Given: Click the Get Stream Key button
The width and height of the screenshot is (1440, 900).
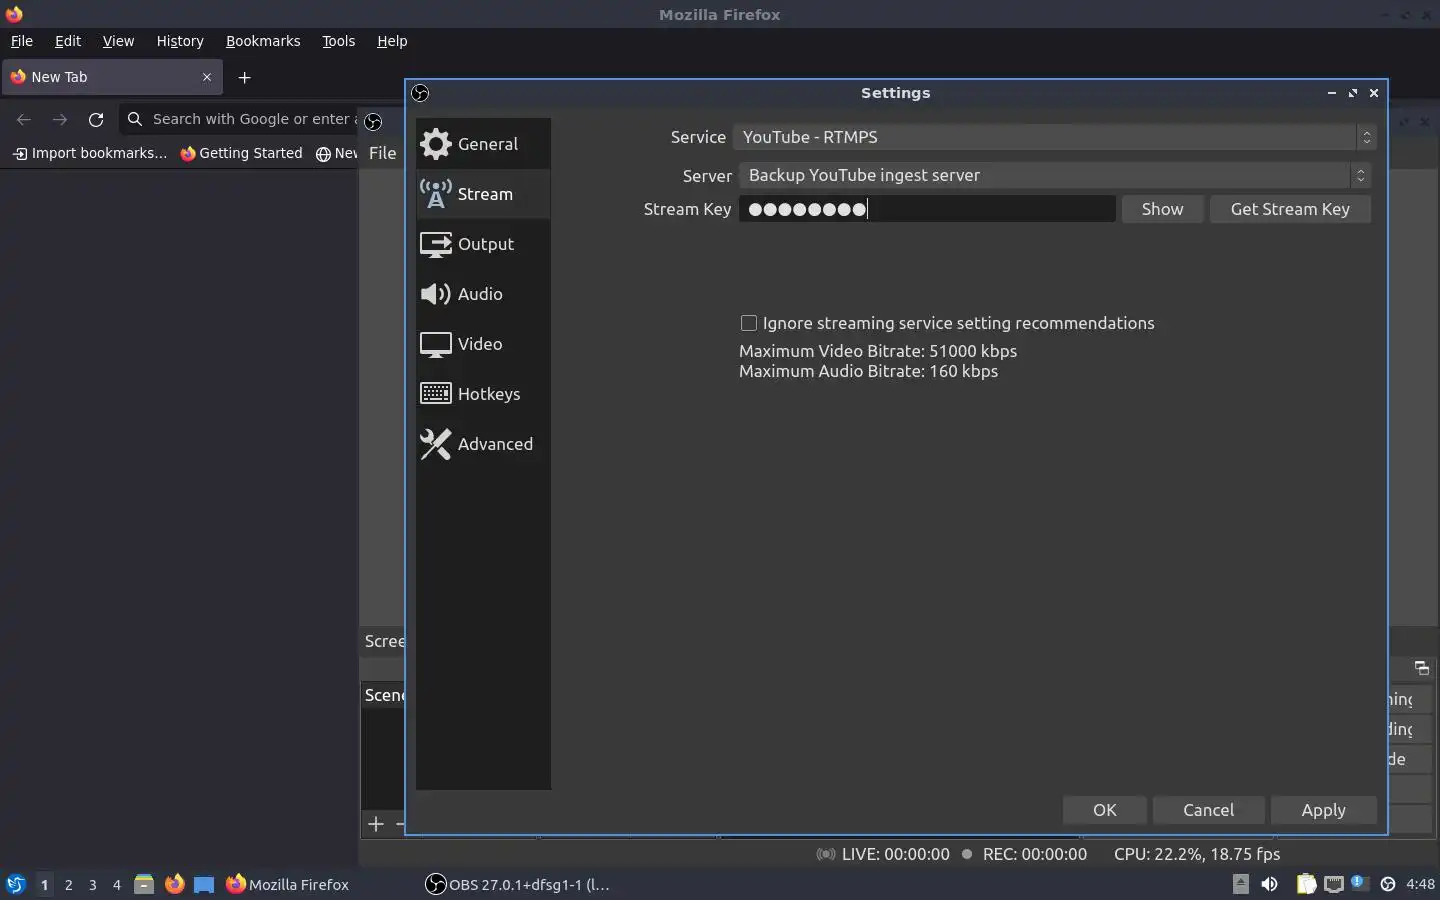Looking at the screenshot, I should (1290, 209).
